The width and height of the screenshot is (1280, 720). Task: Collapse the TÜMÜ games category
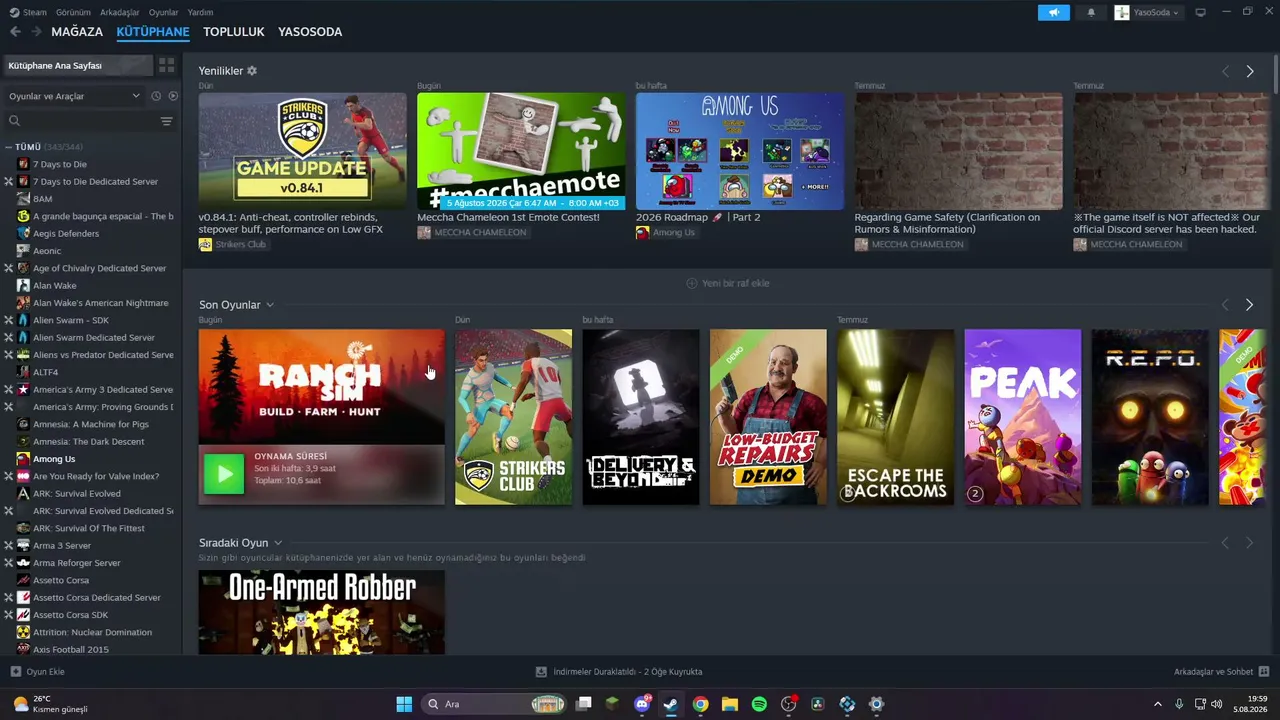[x=8, y=147]
